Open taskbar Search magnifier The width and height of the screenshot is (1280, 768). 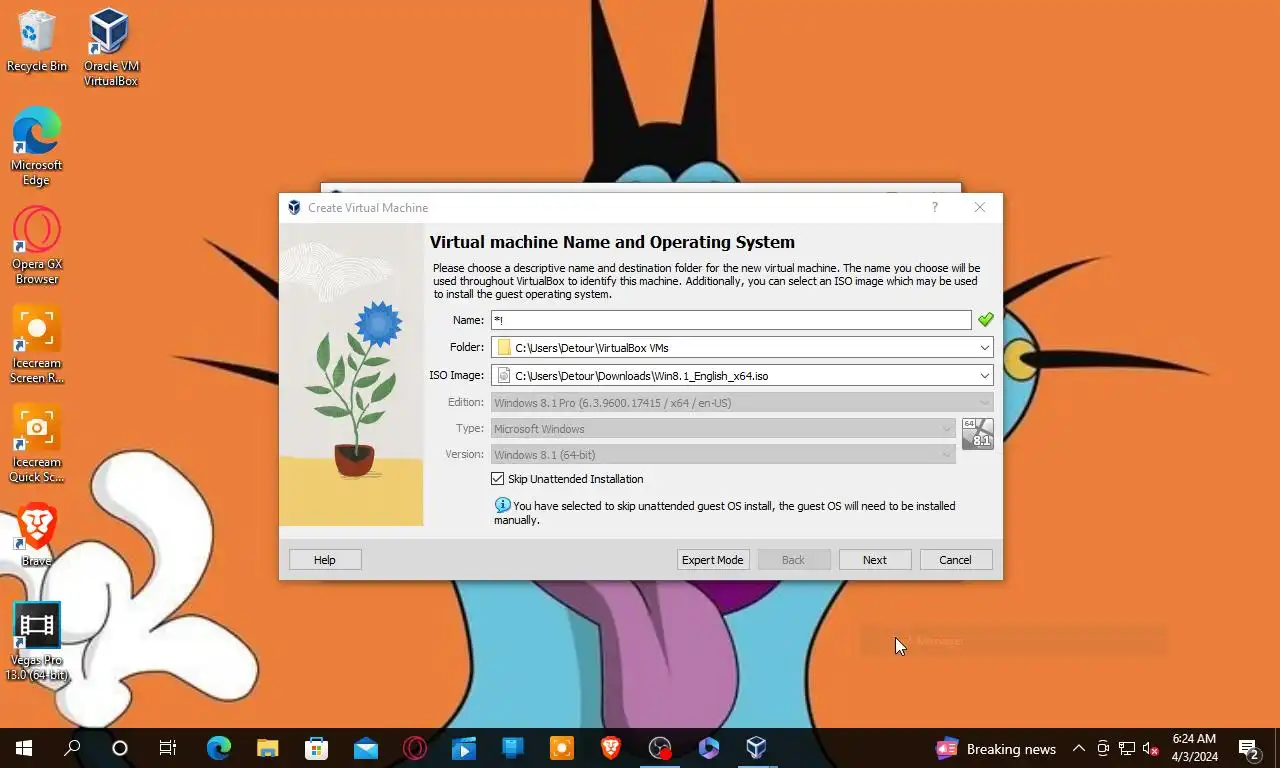click(72, 748)
